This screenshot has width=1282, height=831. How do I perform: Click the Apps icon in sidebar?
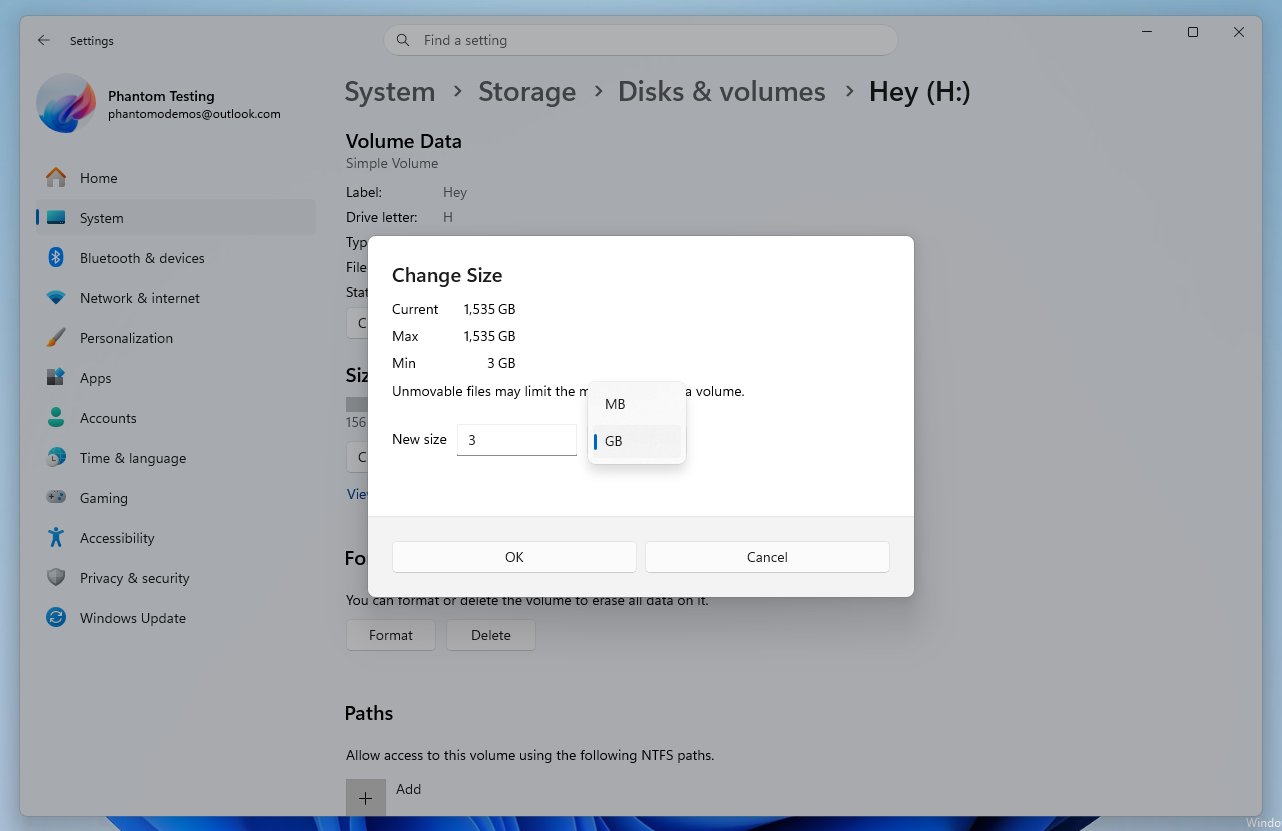[56, 378]
